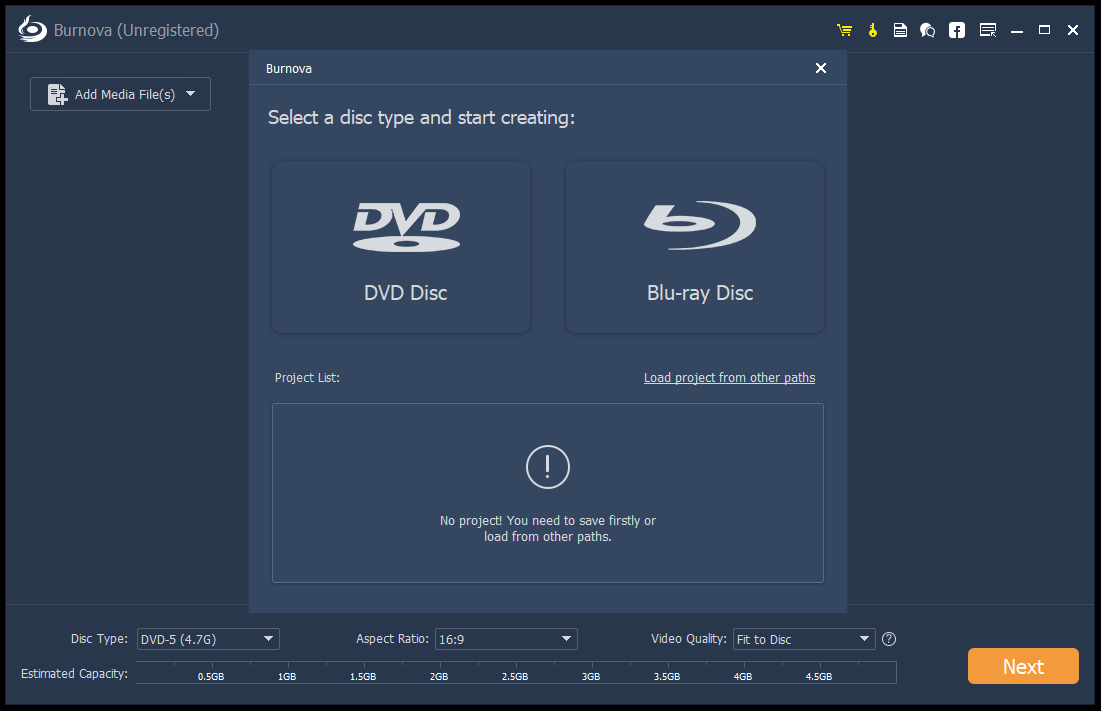Click Load project from other paths
The width and height of the screenshot is (1101, 711).
coord(730,378)
